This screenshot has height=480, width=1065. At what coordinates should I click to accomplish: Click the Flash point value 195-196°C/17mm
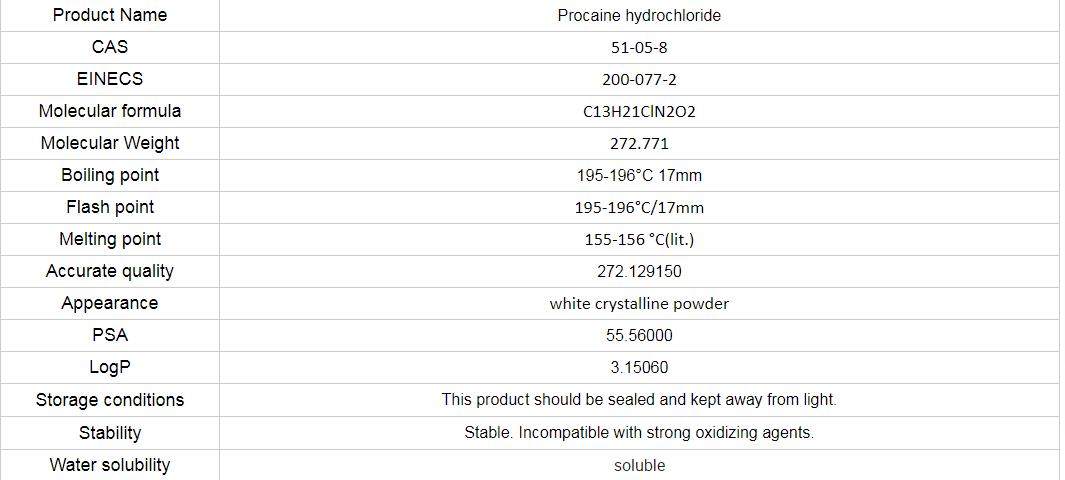[639, 207]
